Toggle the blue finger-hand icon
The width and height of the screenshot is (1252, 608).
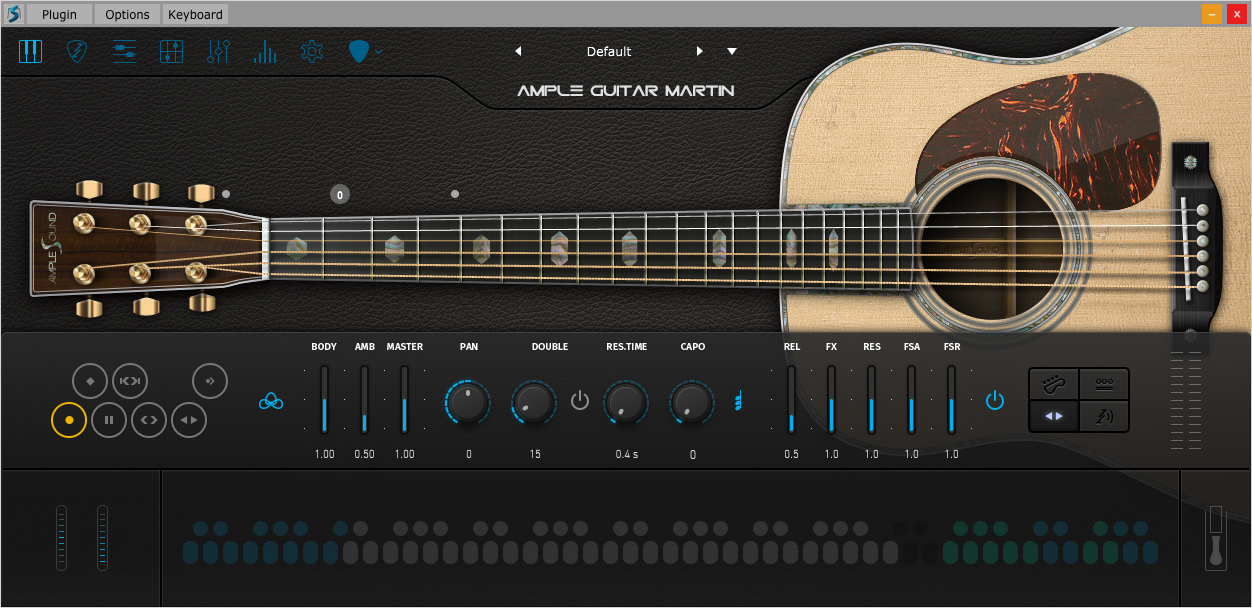[739, 400]
